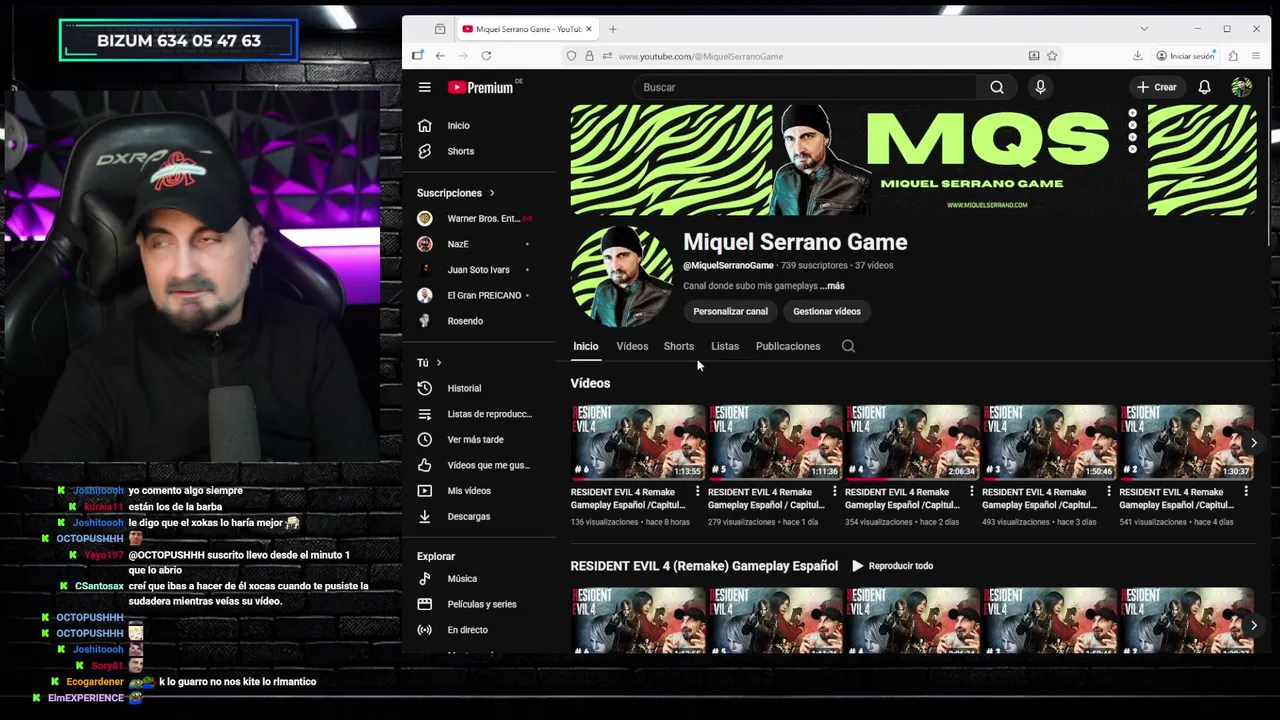Open Resident Evil 4 video #4 thumbnail
The image size is (1280, 720).
[x=912, y=442]
